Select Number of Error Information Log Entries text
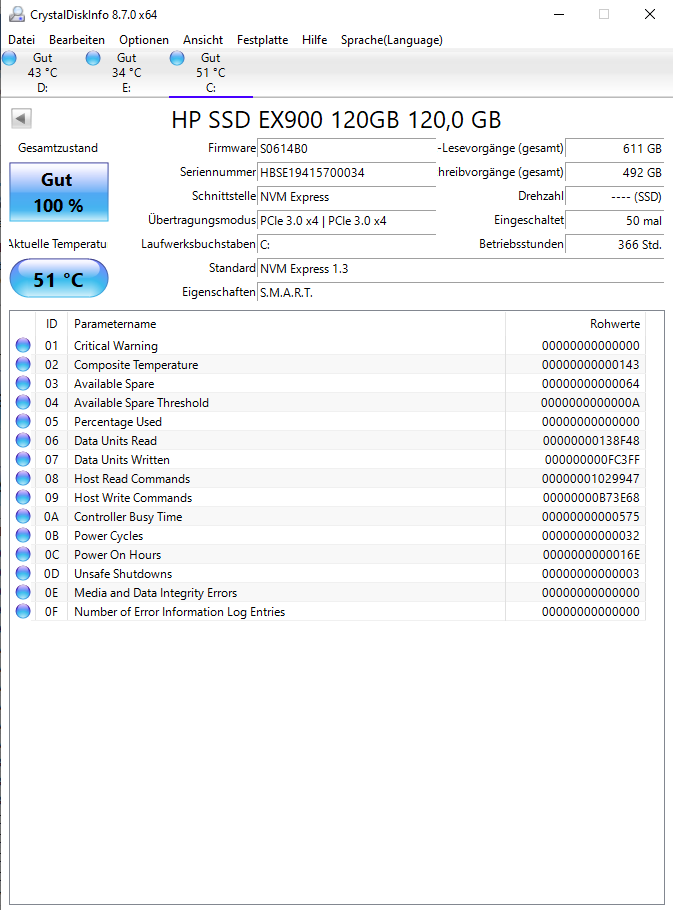 pos(179,612)
